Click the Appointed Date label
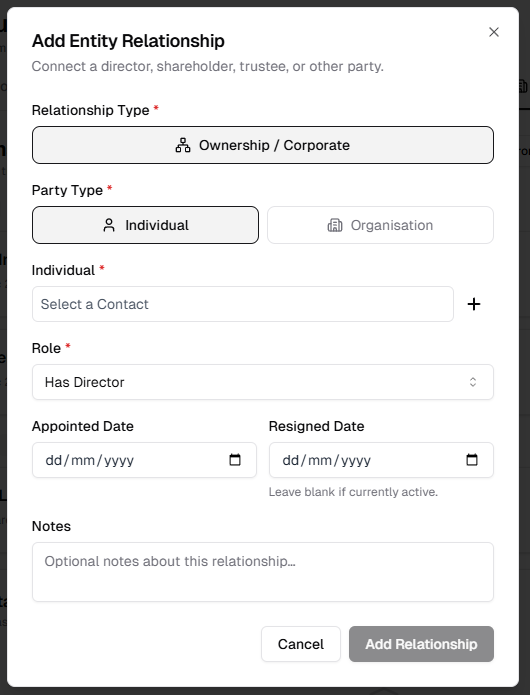 [x=82, y=426]
